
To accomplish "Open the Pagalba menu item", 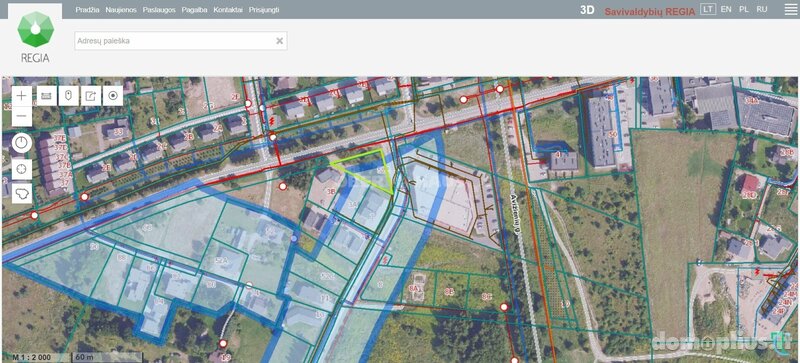I will coord(194,10).
